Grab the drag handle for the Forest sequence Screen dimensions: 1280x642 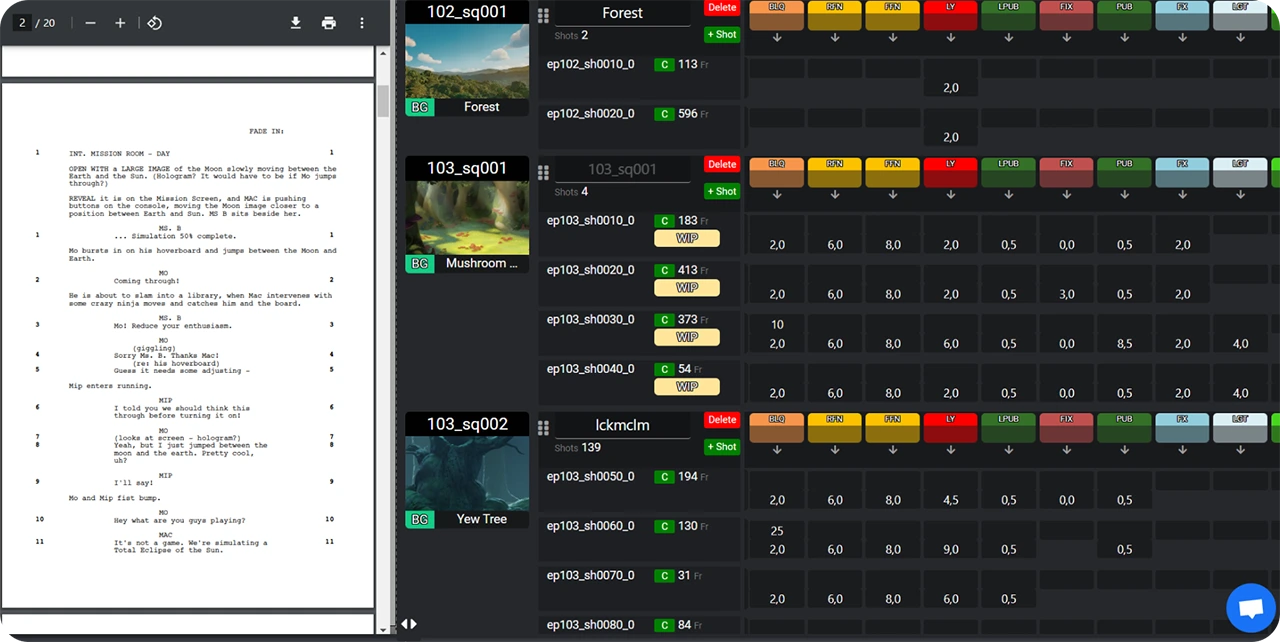543,15
